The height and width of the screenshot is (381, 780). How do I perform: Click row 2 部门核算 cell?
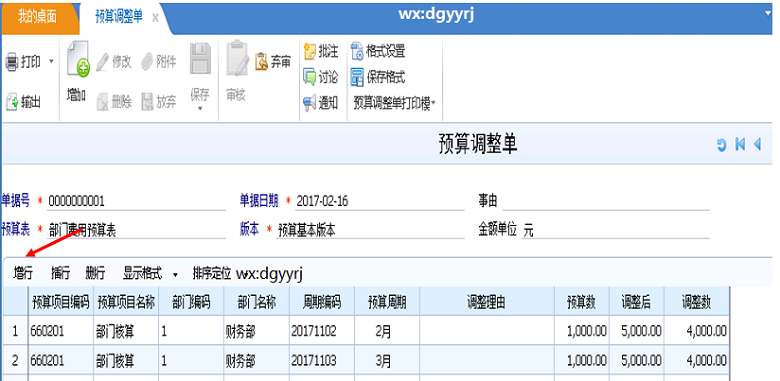click(x=126, y=361)
